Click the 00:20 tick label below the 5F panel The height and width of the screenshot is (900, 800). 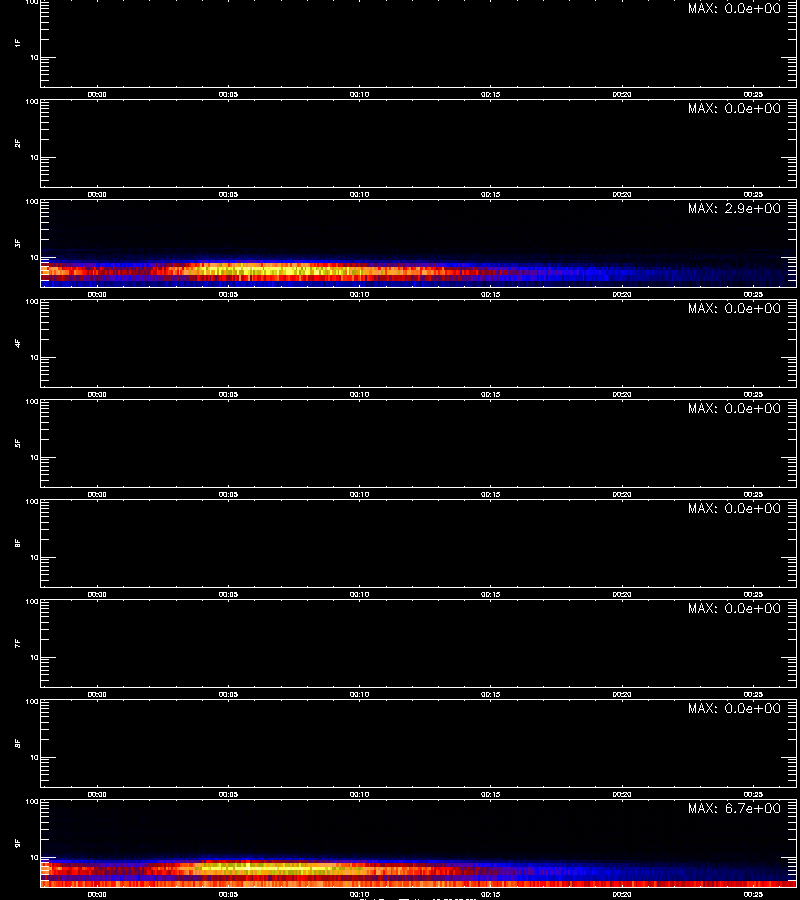coord(622,494)
